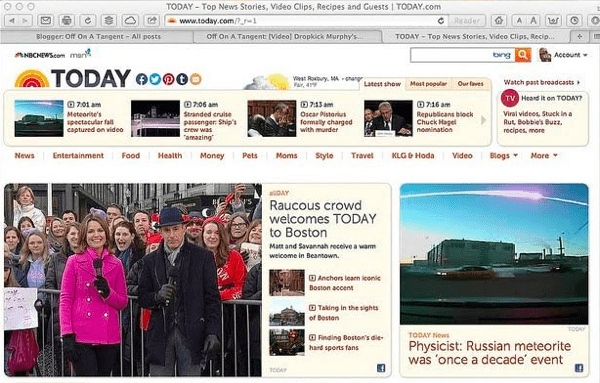This screenshot has width=600, height=383.
Task: Open TODAY's Facebook page icon
Action: pos(142,79)
